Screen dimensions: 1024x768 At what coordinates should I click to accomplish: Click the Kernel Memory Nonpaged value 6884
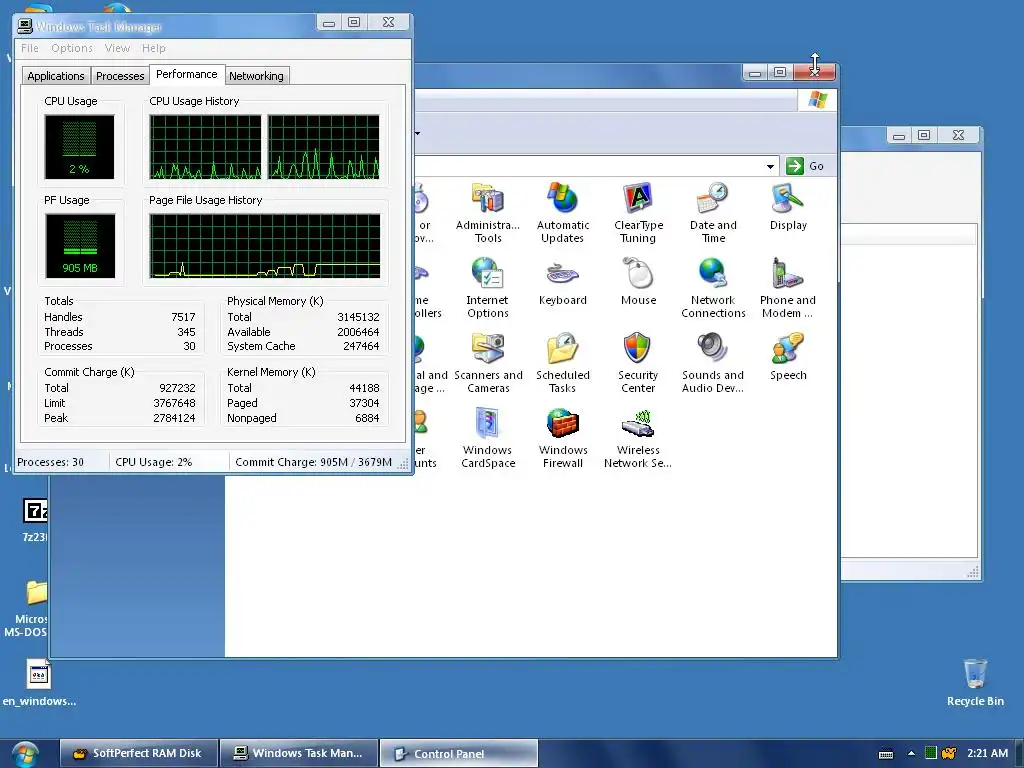[367, 418]
